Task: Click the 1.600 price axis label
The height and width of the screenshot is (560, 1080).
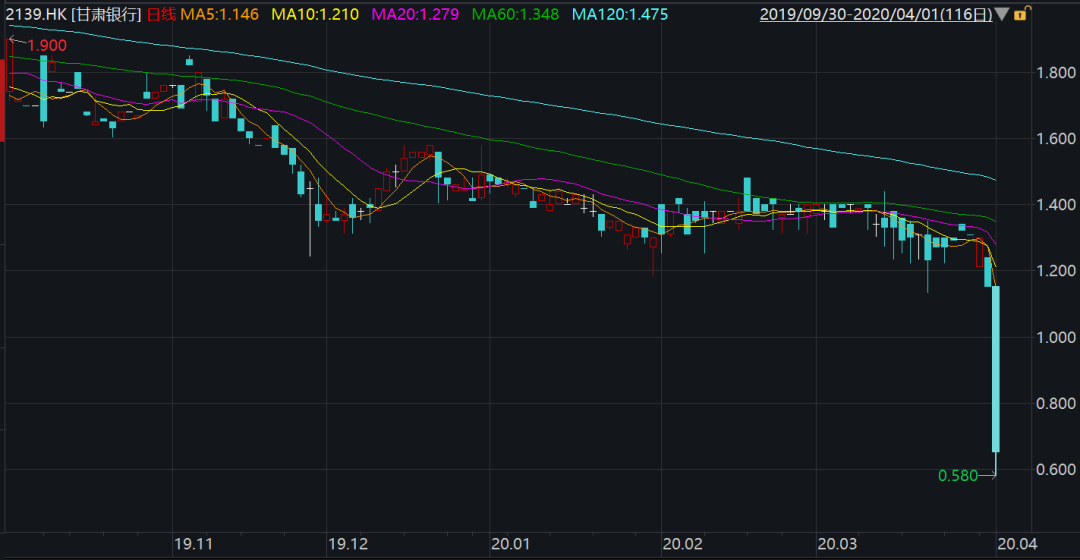Action: point(1056,138)
